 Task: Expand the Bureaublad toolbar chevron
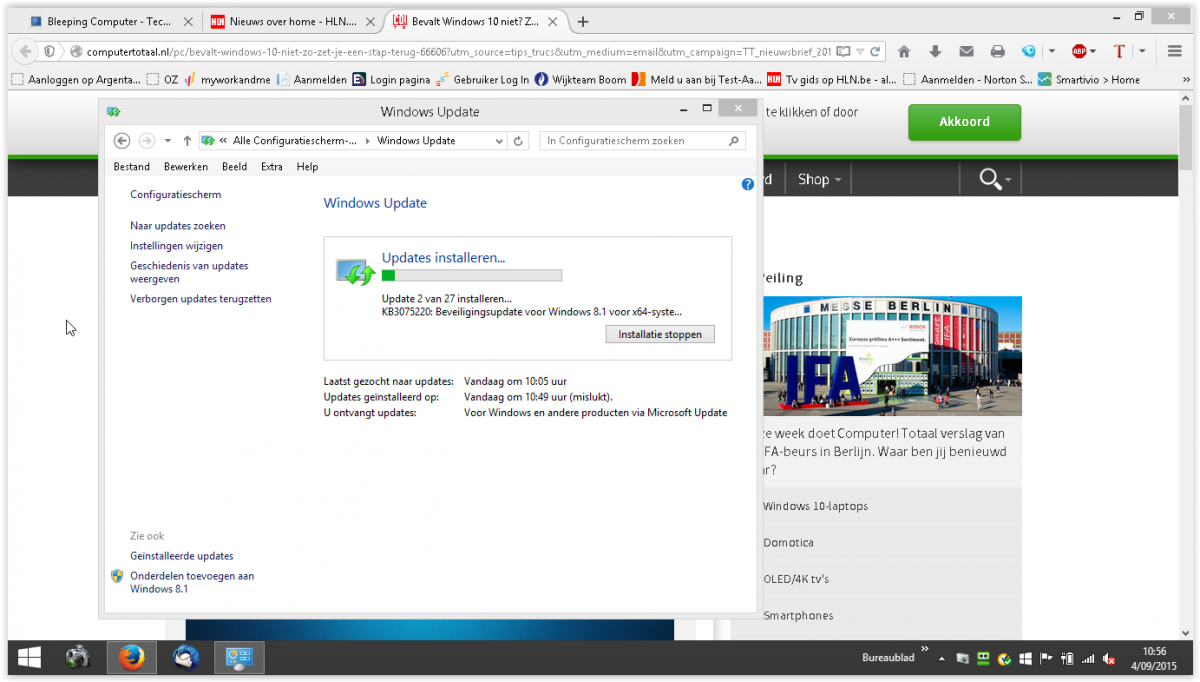point(925,649)
